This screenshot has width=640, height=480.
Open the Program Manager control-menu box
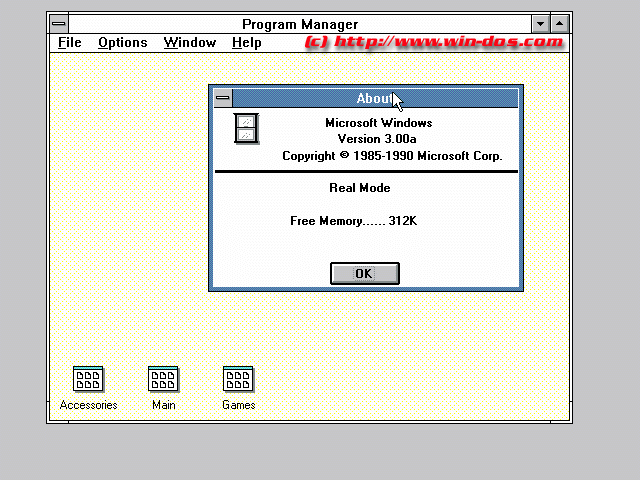click(x=59, y=23)
